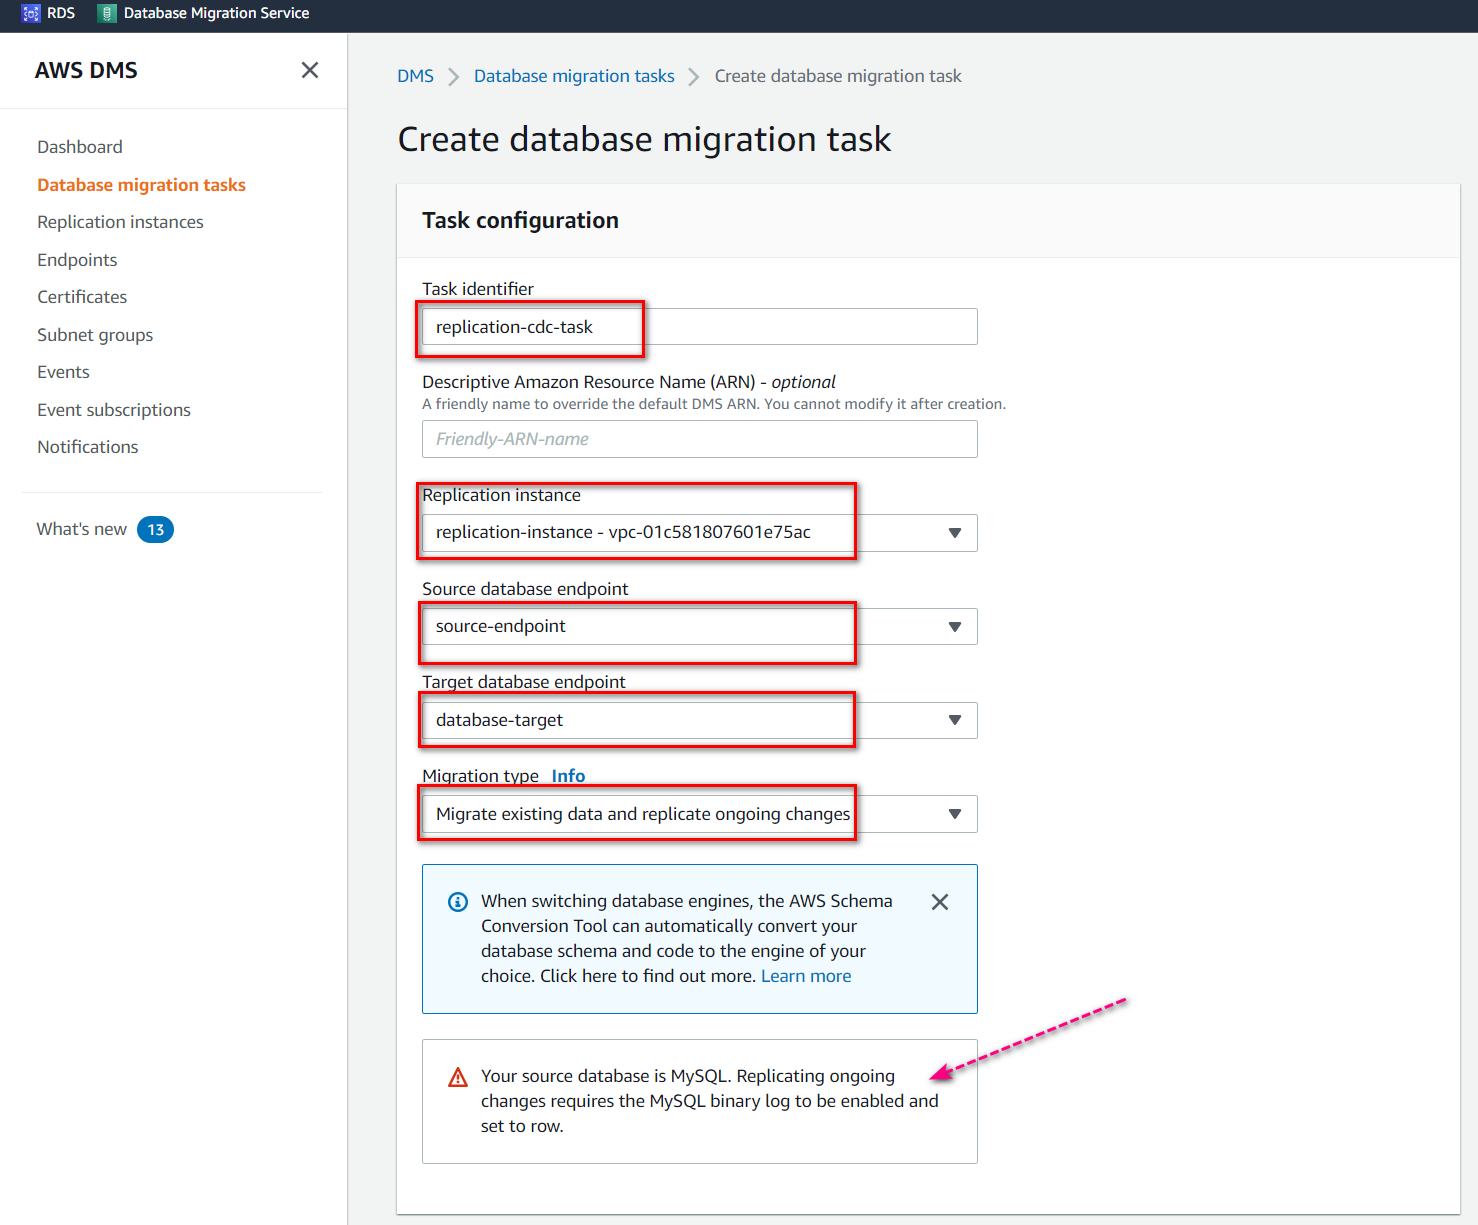Click the Task configuration heading
The width and height of the screenshot is (1478, 1225).
[x=520, y=220]
